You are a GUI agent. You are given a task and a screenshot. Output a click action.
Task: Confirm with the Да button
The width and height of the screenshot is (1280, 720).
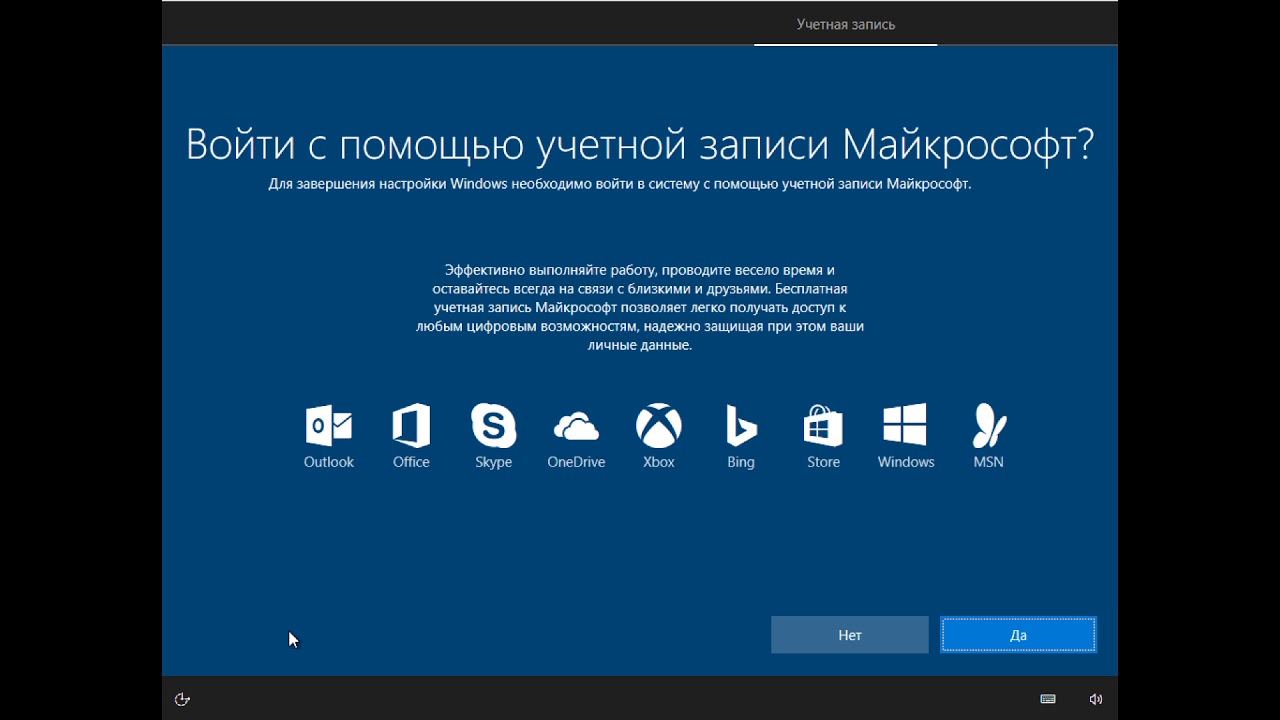click(1018, 635)
